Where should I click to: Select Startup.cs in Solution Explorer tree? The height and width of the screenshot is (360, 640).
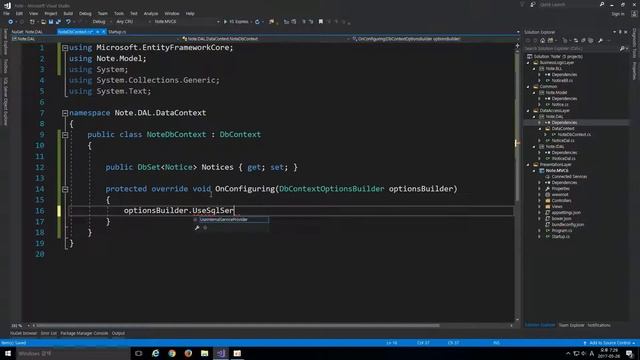click(x=561, y=237)
